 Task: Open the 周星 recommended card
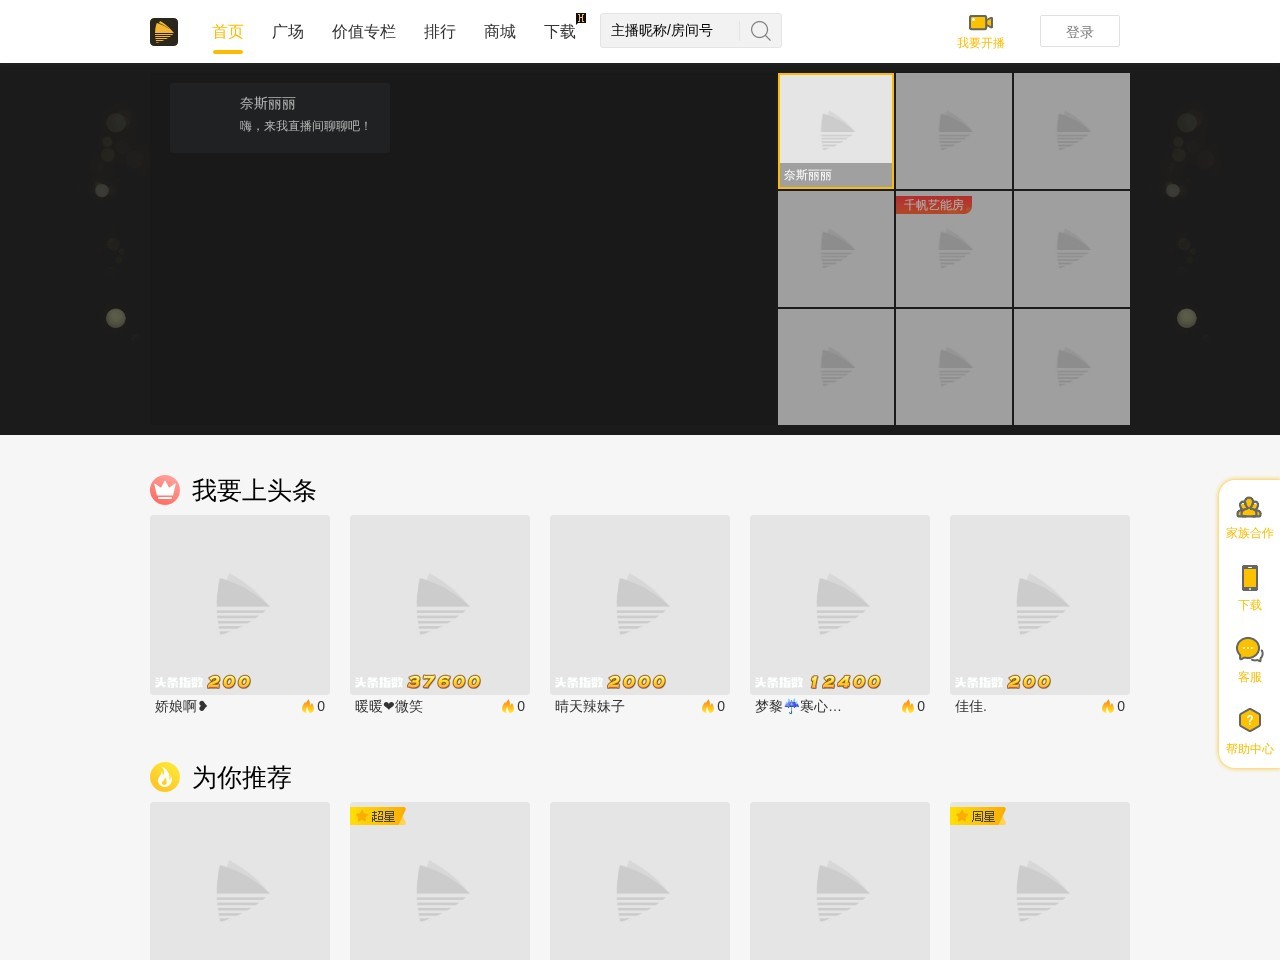[1040, 881]
